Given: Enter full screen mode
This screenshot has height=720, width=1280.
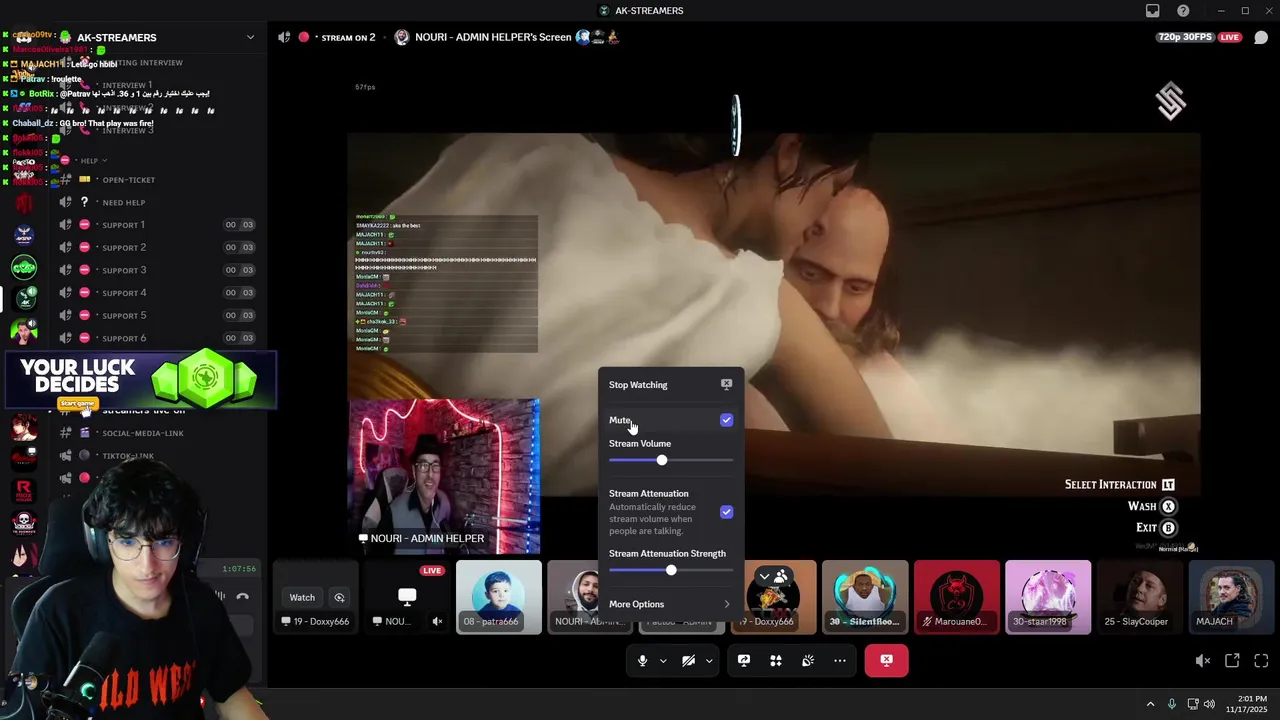Looking at the screenshot, I should pyautogui.click(x=1261, y=661).
